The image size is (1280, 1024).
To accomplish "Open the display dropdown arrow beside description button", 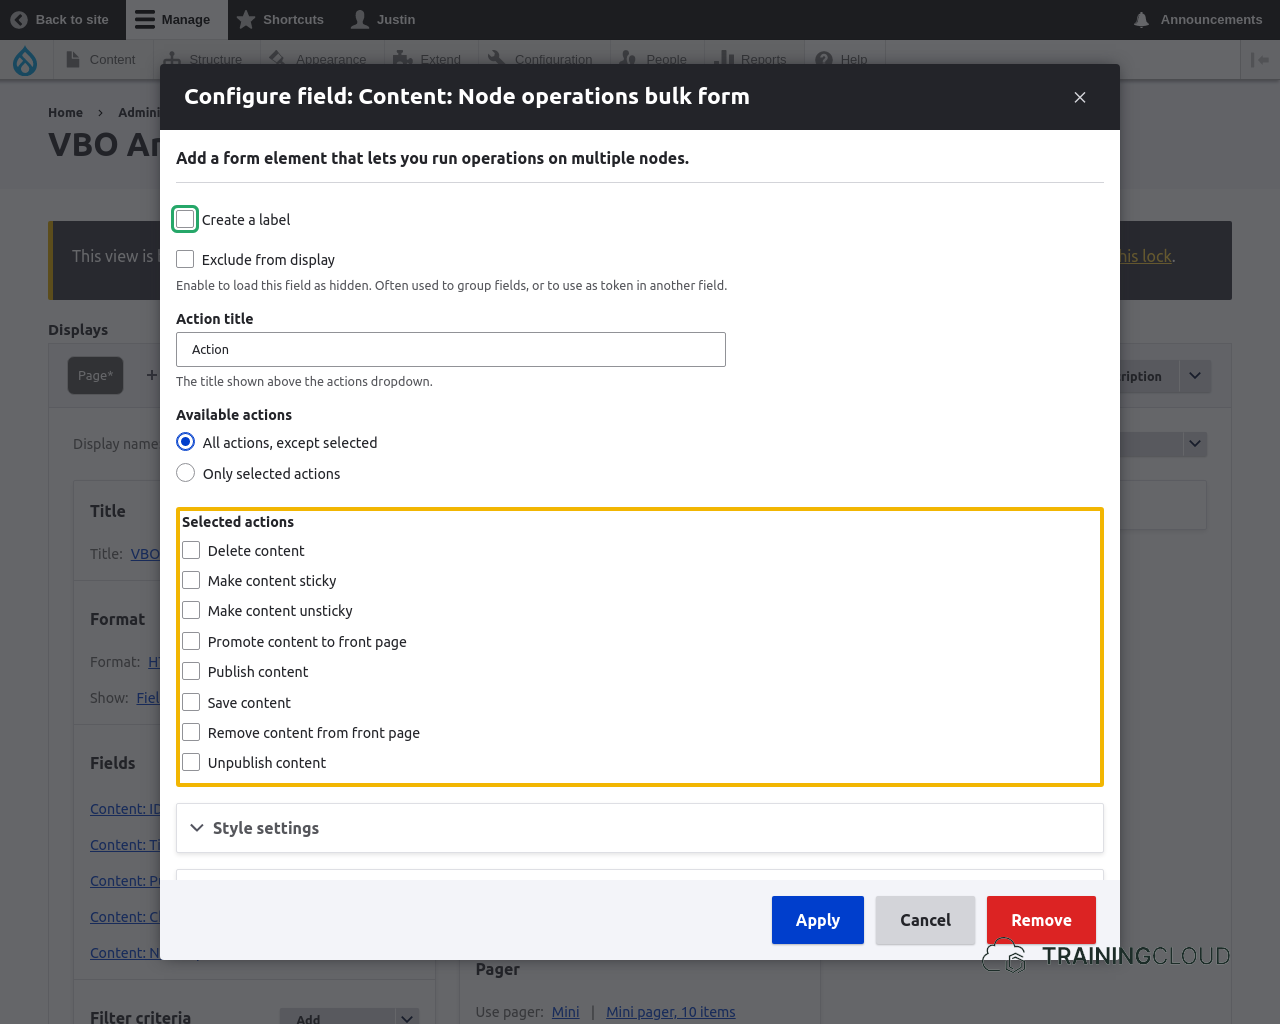I will [x=1195, y=376].
